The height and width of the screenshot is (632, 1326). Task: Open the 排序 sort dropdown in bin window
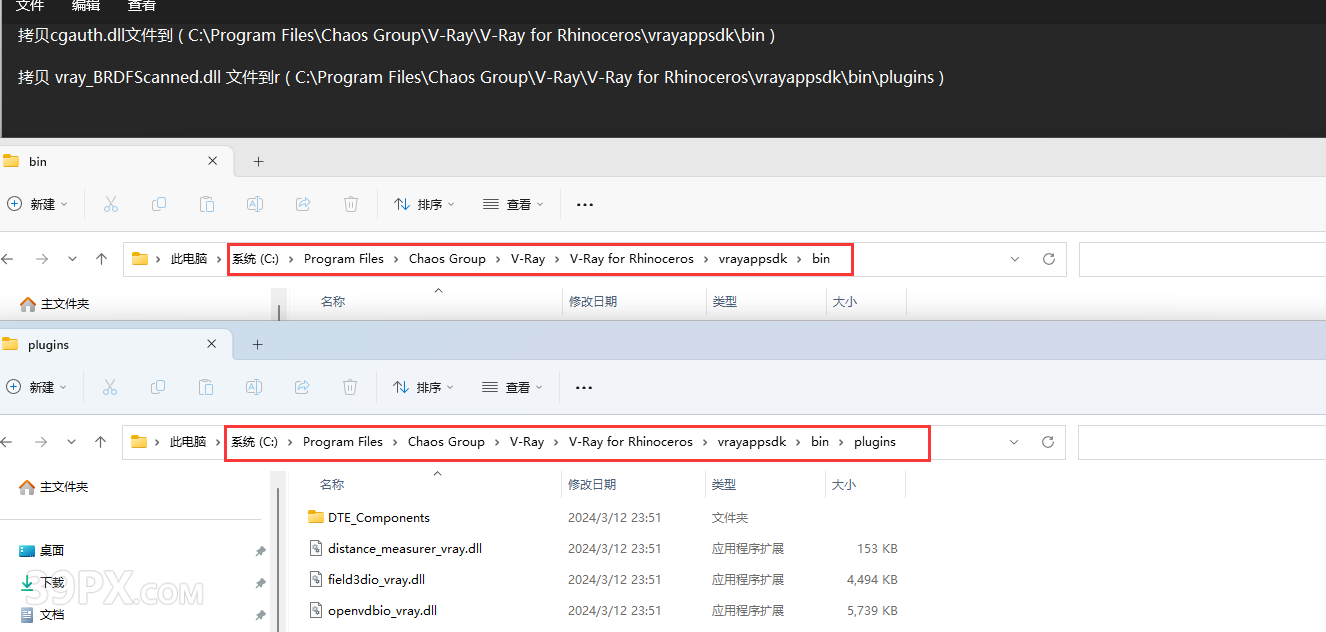coord(424,204)
